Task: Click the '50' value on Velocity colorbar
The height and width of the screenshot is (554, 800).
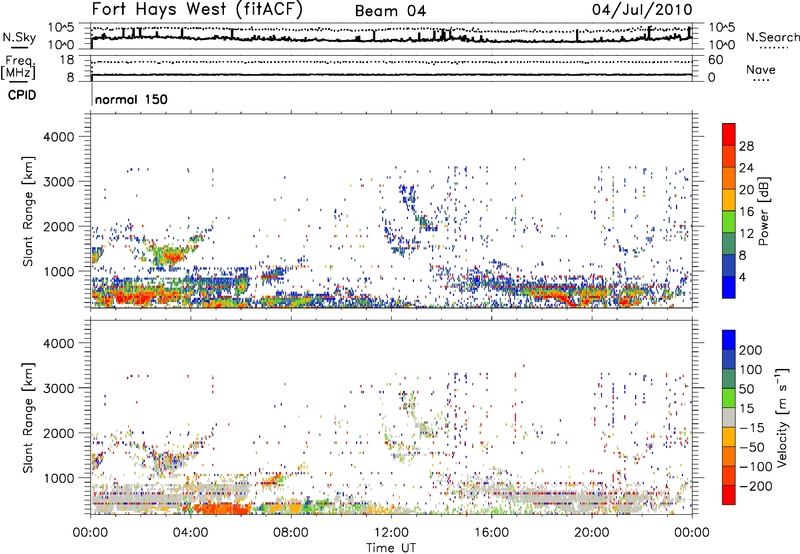Action: 746,389
